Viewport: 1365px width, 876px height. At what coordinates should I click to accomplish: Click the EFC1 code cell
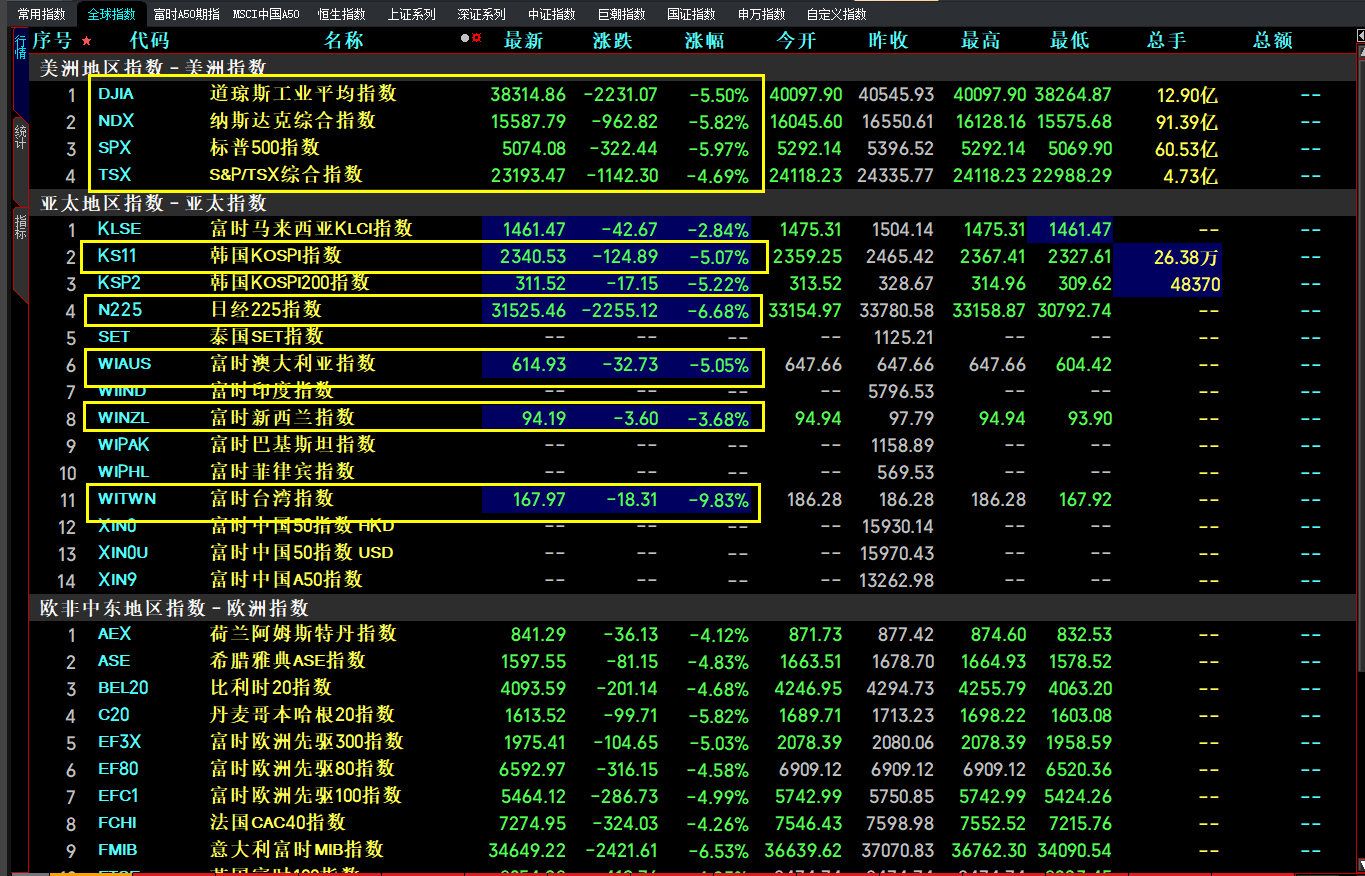[x=118, y=796]
